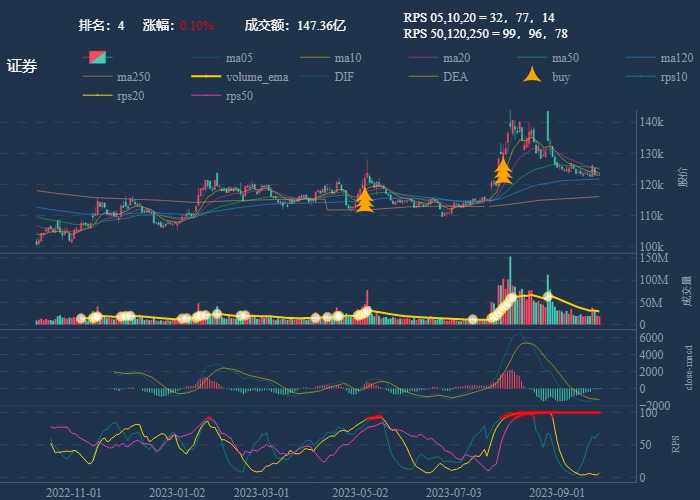Click the rps20 yellow legend line icon

pyautogui.click(x=97, y=96)
